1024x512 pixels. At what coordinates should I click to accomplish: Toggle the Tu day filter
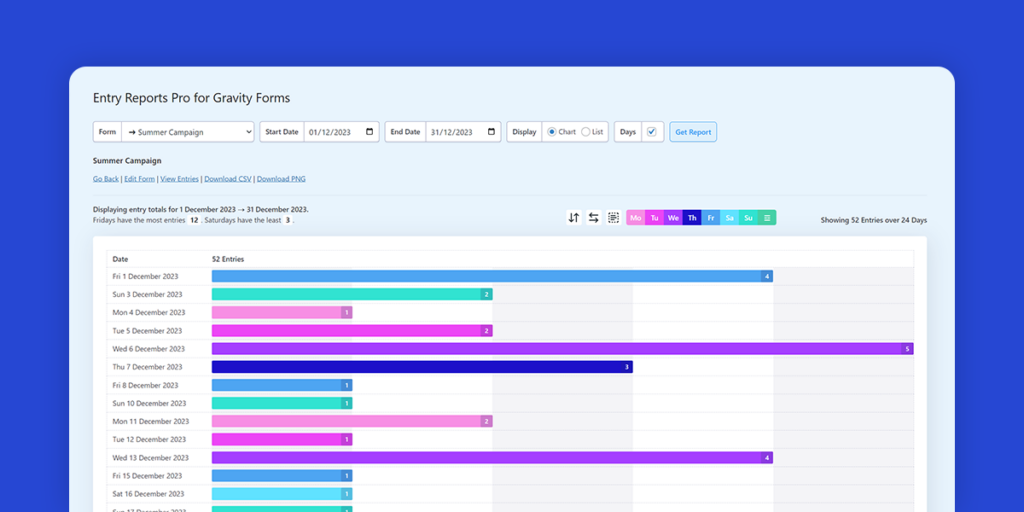[x=654, y=217]
